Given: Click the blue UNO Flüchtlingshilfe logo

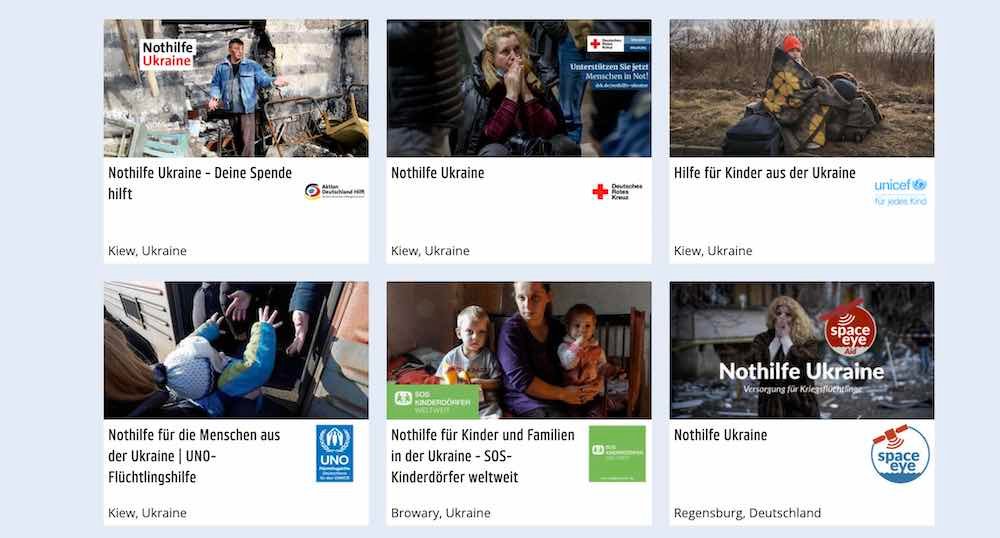Looking at the screenshot, I should [334, 454].
